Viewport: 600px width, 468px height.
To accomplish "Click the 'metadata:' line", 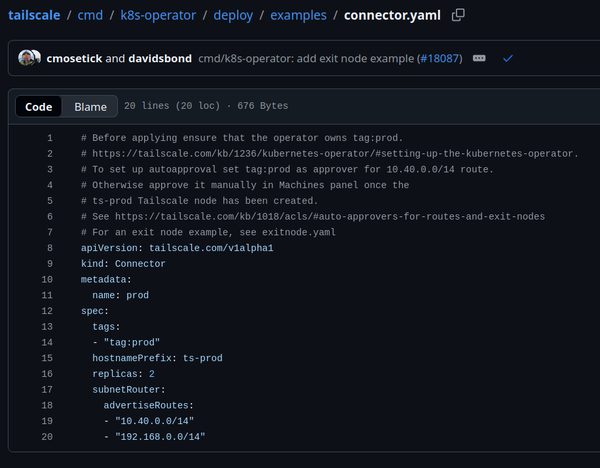I will coord(106,279).
